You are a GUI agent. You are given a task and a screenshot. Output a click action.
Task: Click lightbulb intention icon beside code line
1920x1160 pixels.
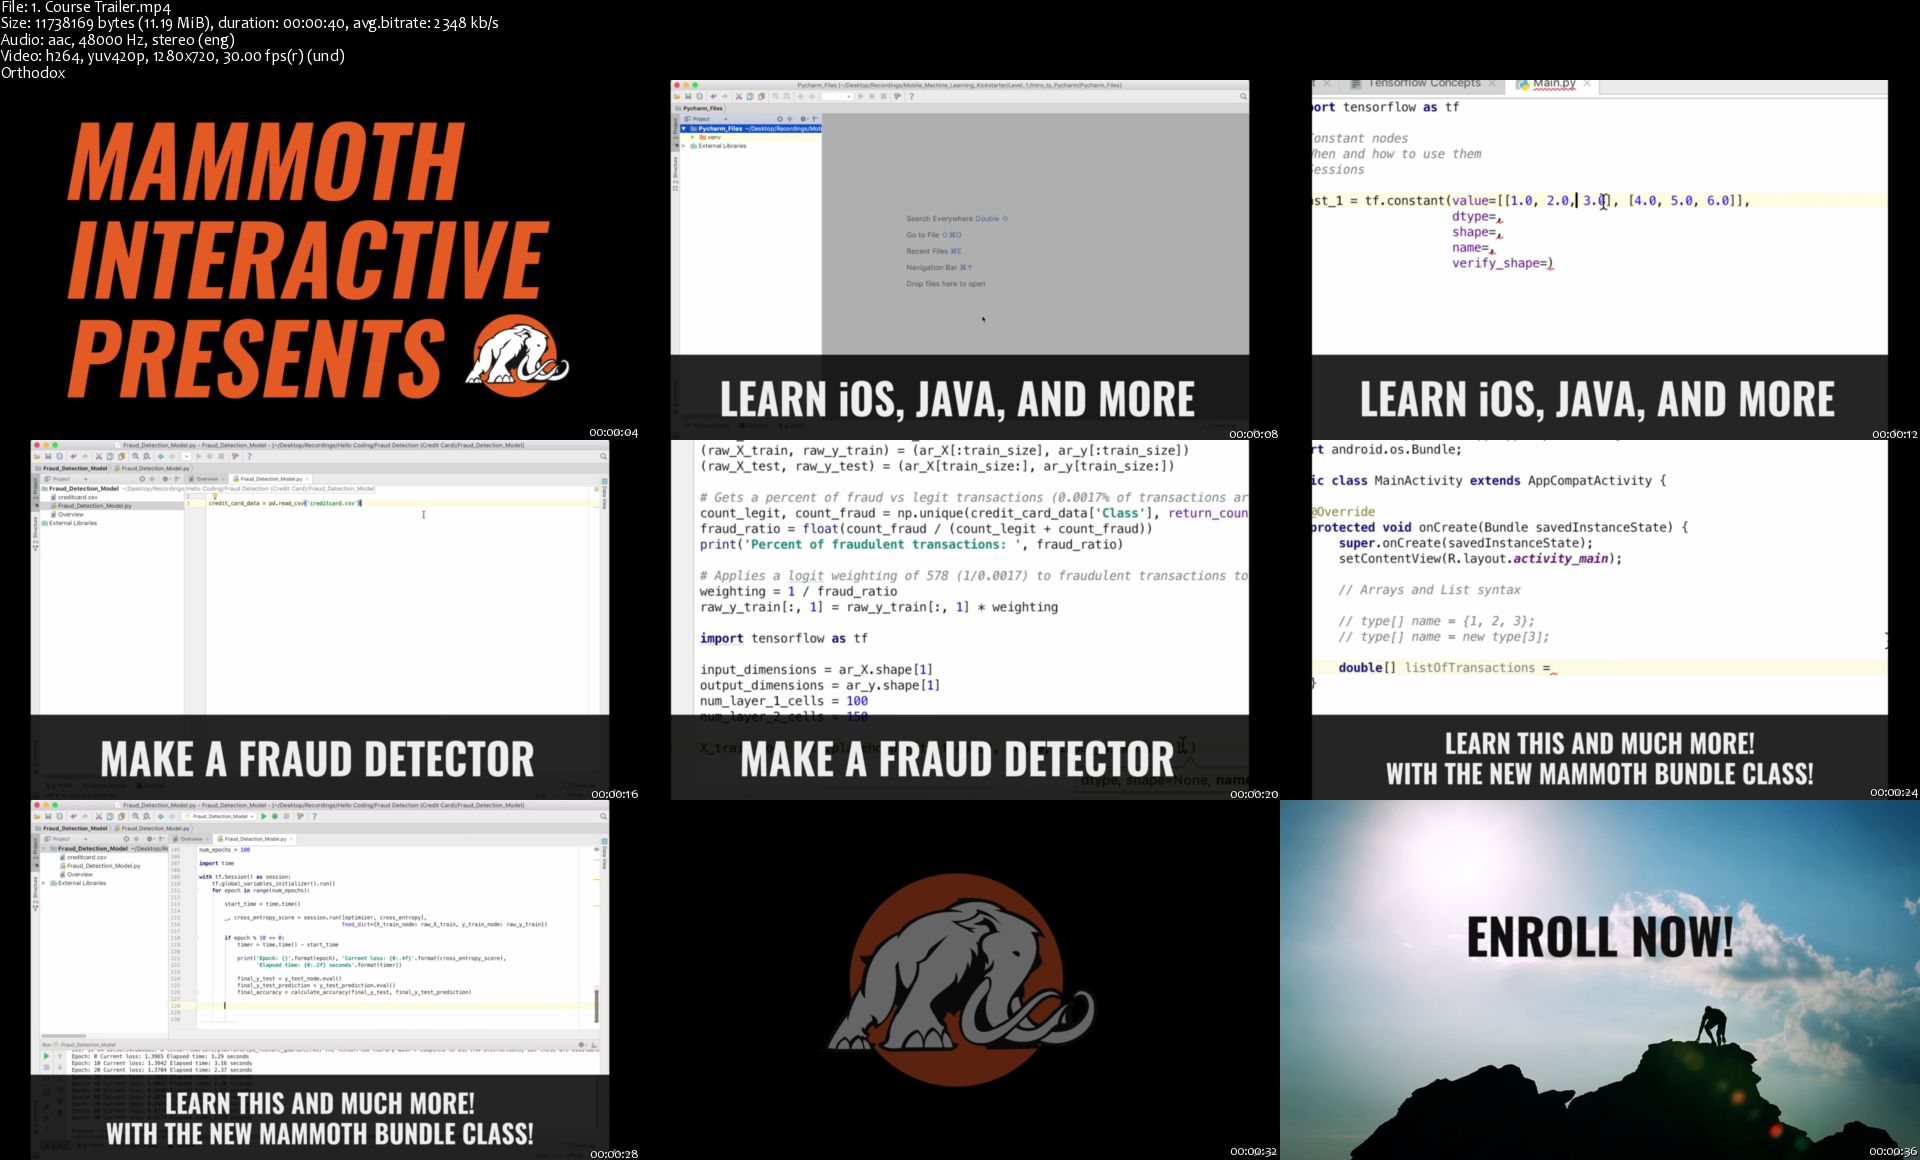point(215,496)
